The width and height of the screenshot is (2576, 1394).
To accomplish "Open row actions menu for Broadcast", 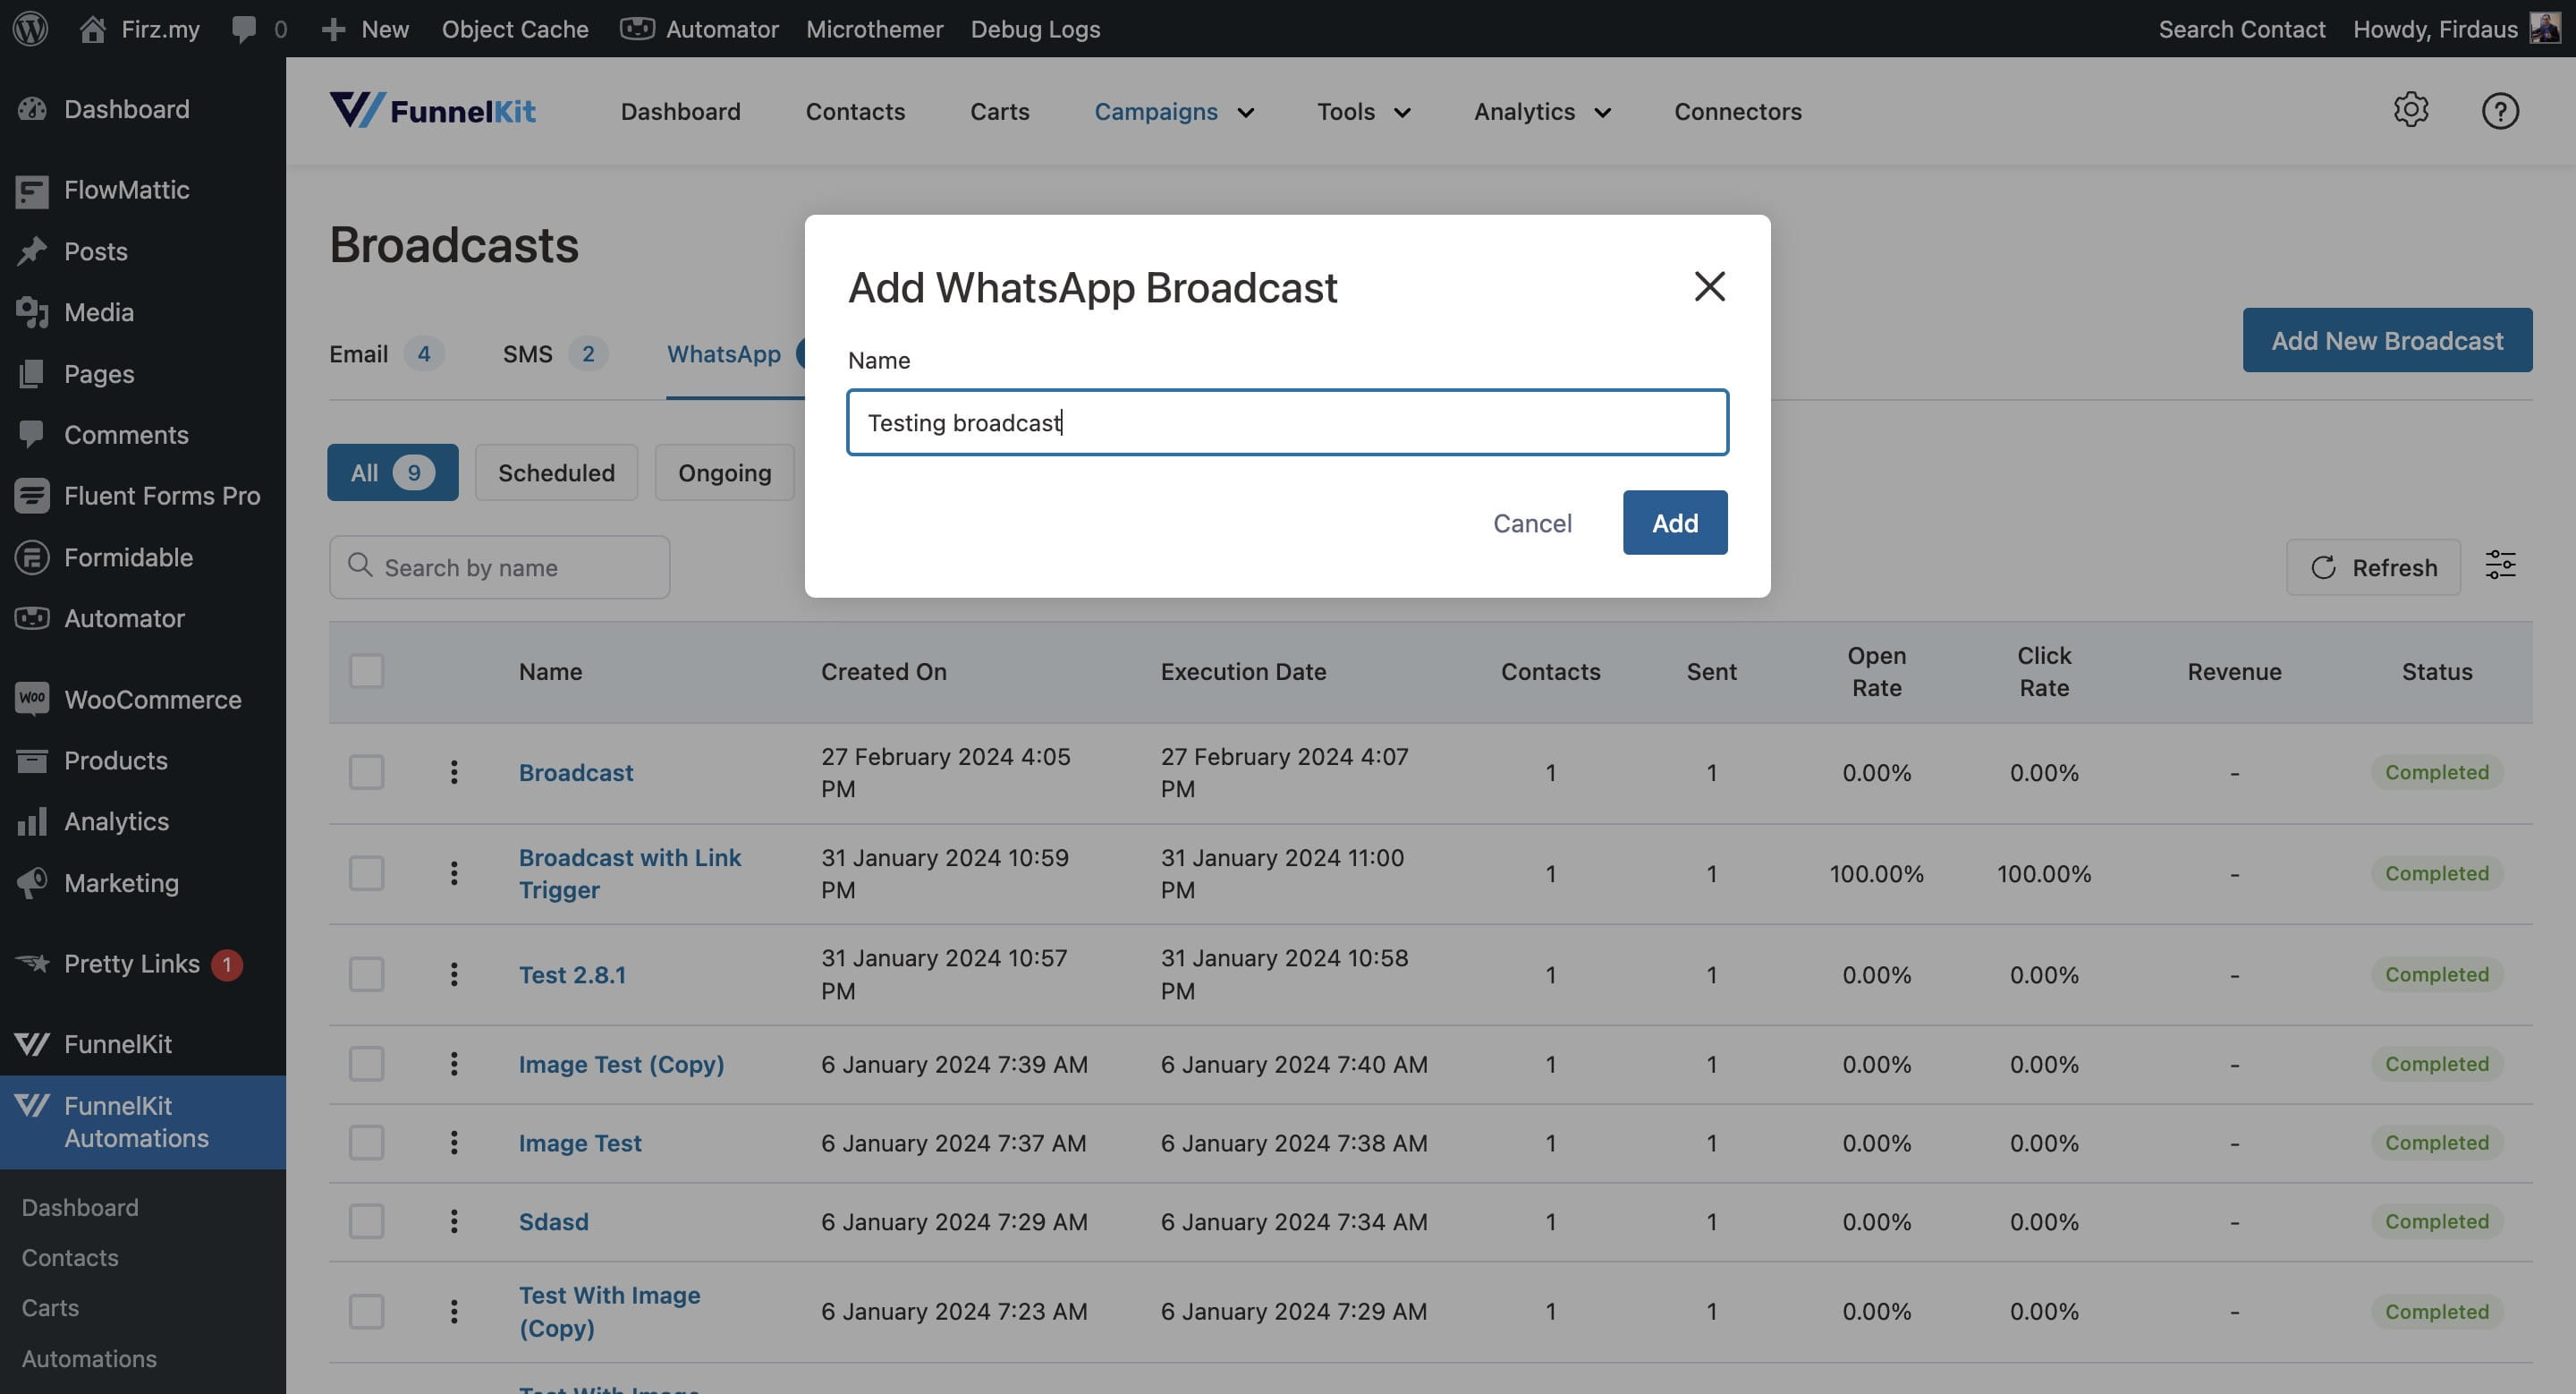I will 454,772.
